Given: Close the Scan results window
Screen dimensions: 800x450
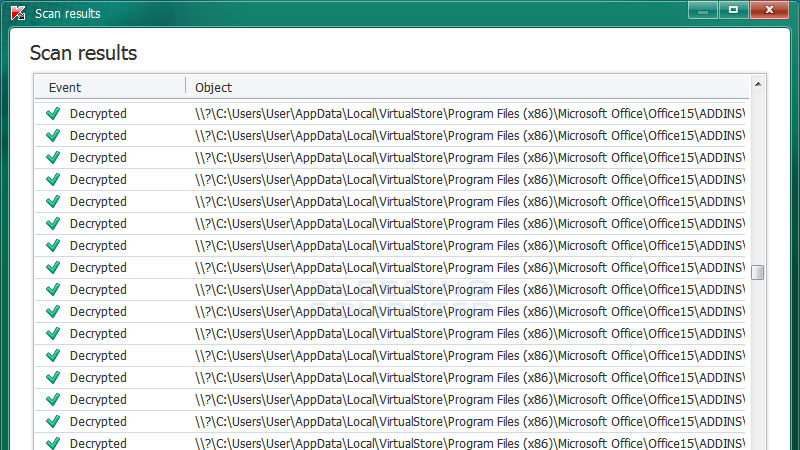Looking at the screenshot, I should tap(769, 10).
